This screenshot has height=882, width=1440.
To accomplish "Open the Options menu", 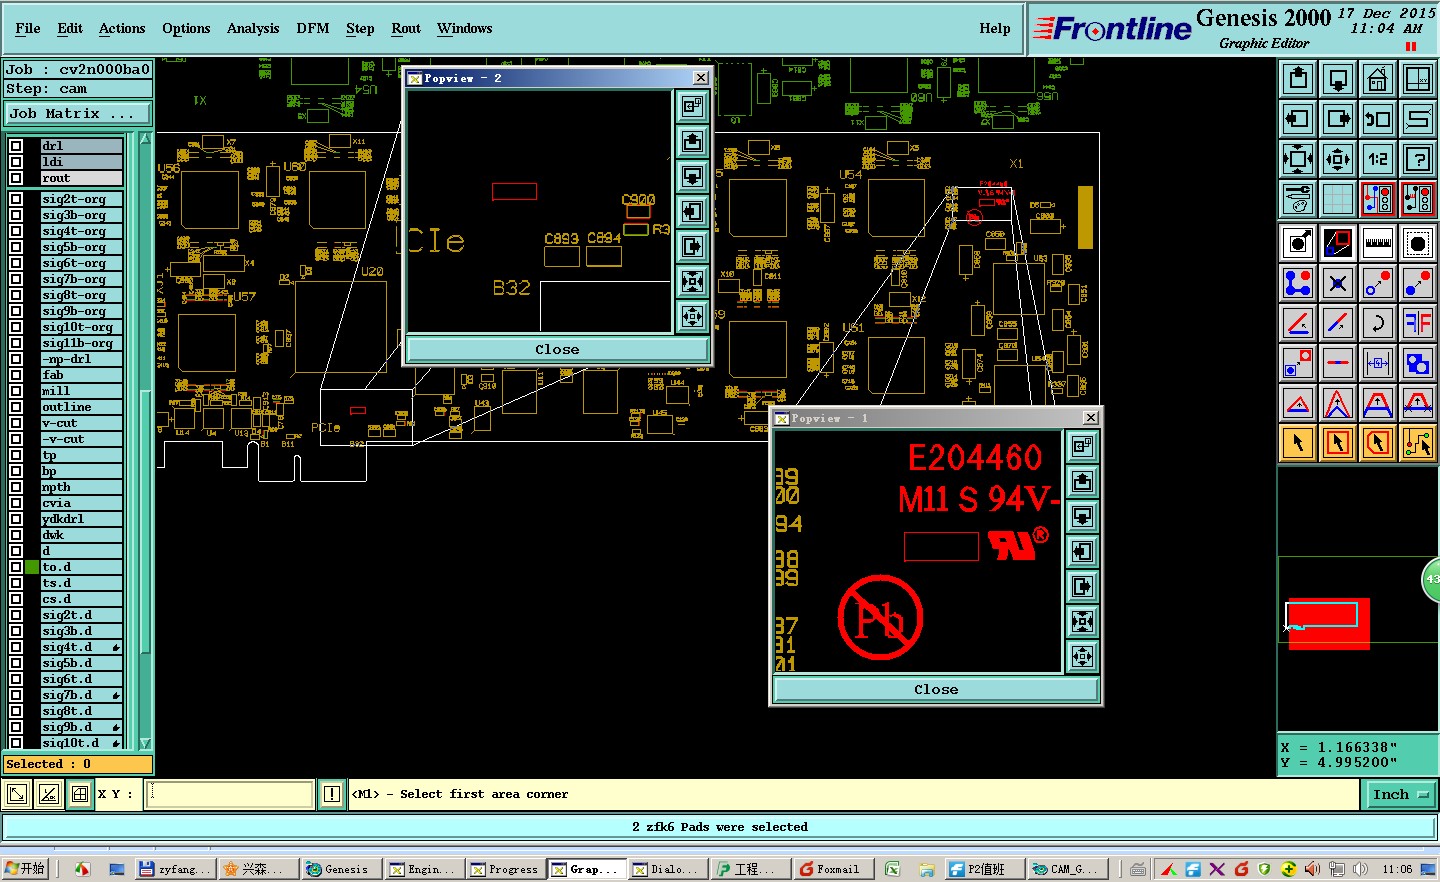I will (186, 28).
